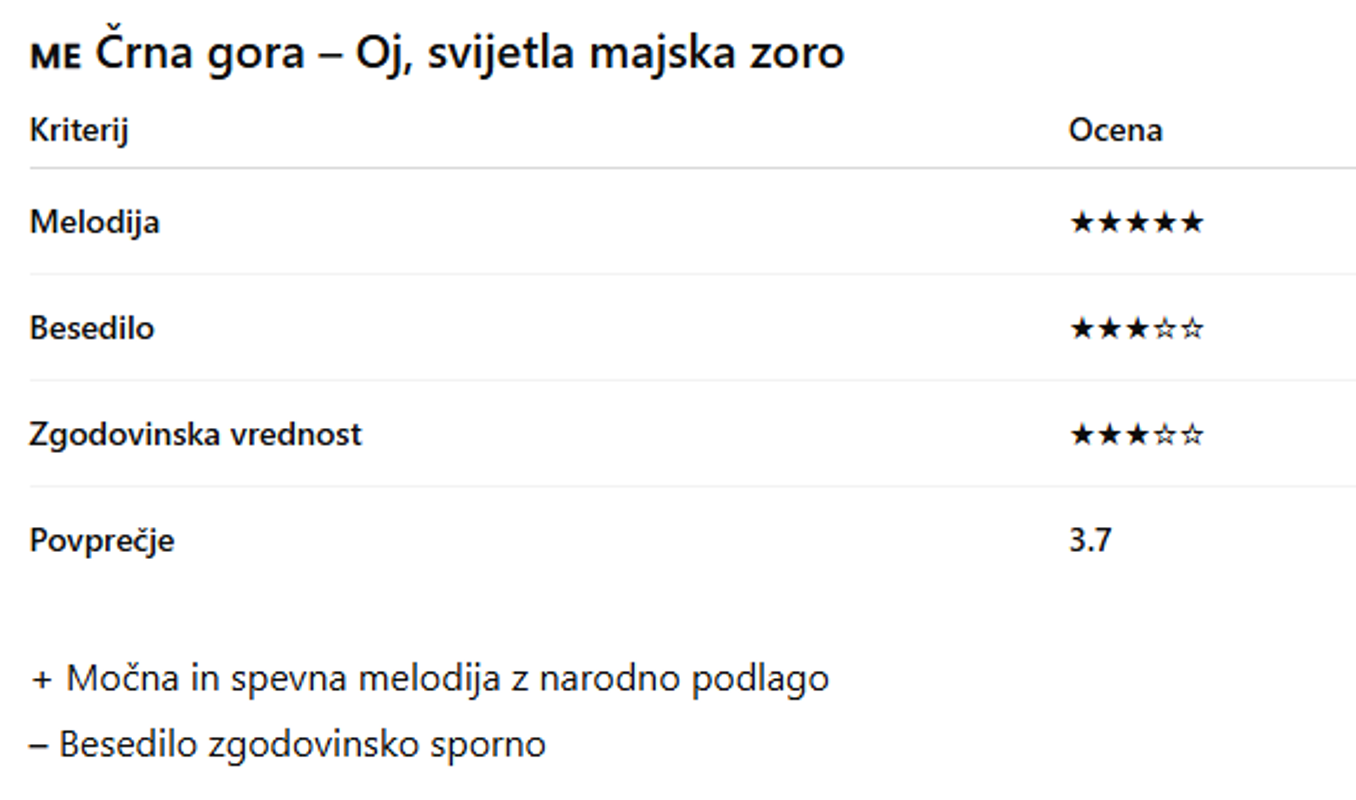1356x800 pixels.
Task: Click the third star of Melodija rating
Action: click(1137, 222)
